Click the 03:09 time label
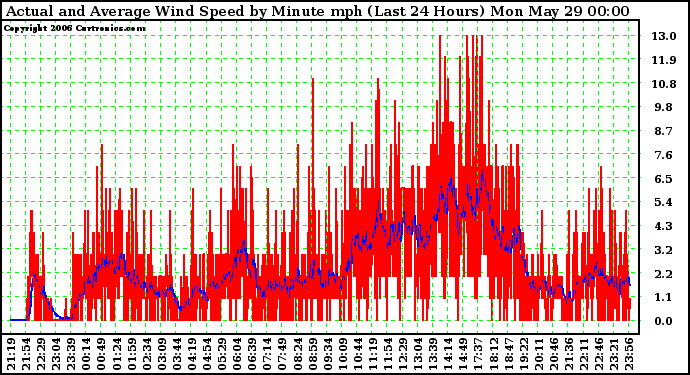 162,354
